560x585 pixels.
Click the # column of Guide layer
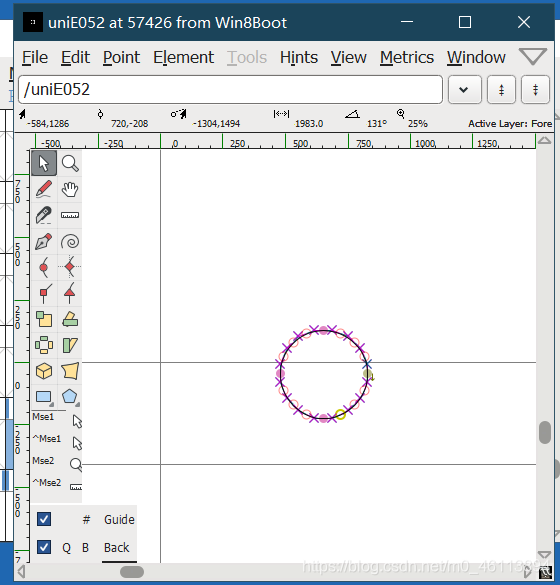point(86,519)
